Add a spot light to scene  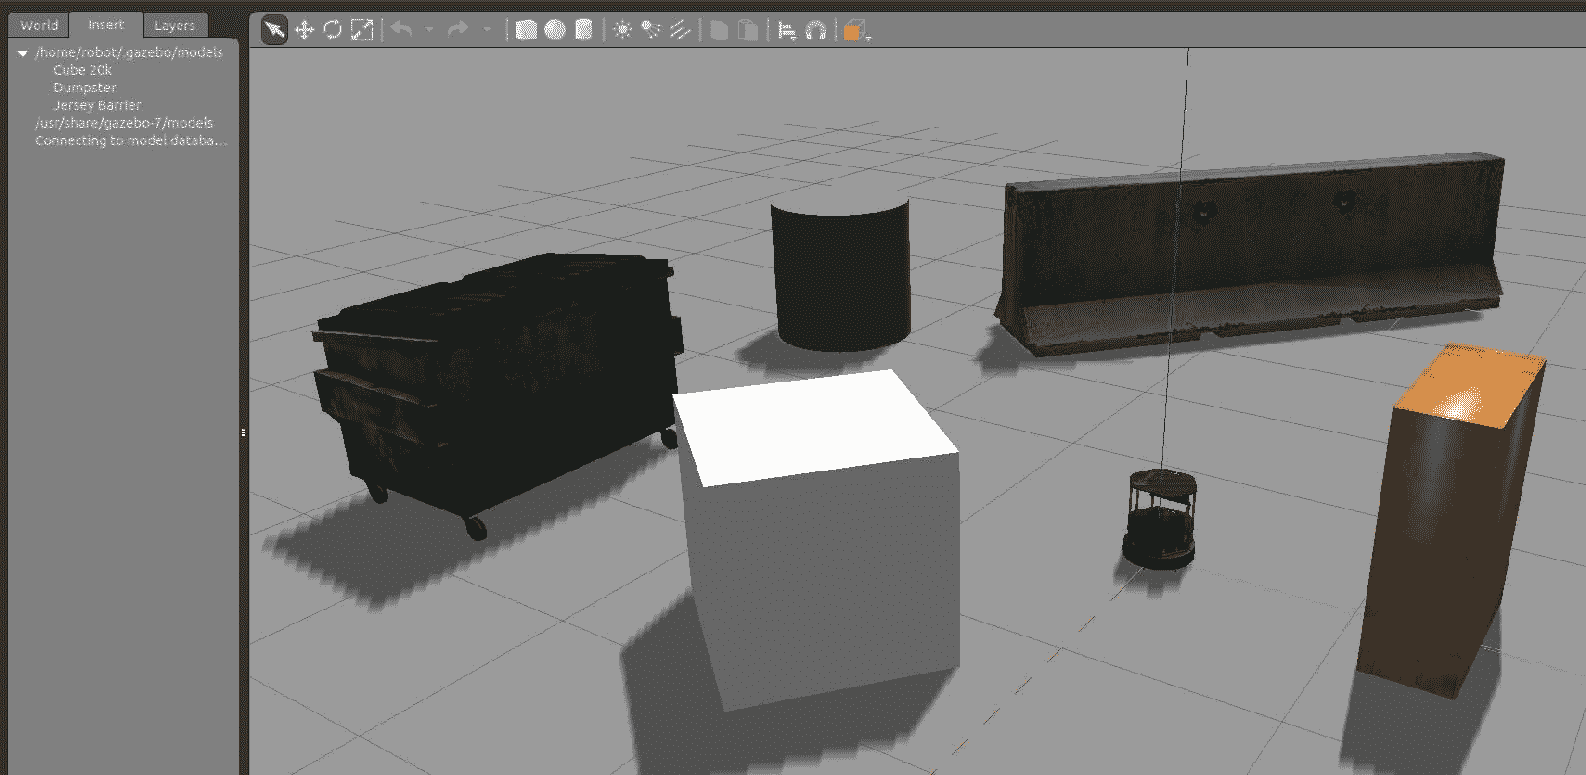651,30
